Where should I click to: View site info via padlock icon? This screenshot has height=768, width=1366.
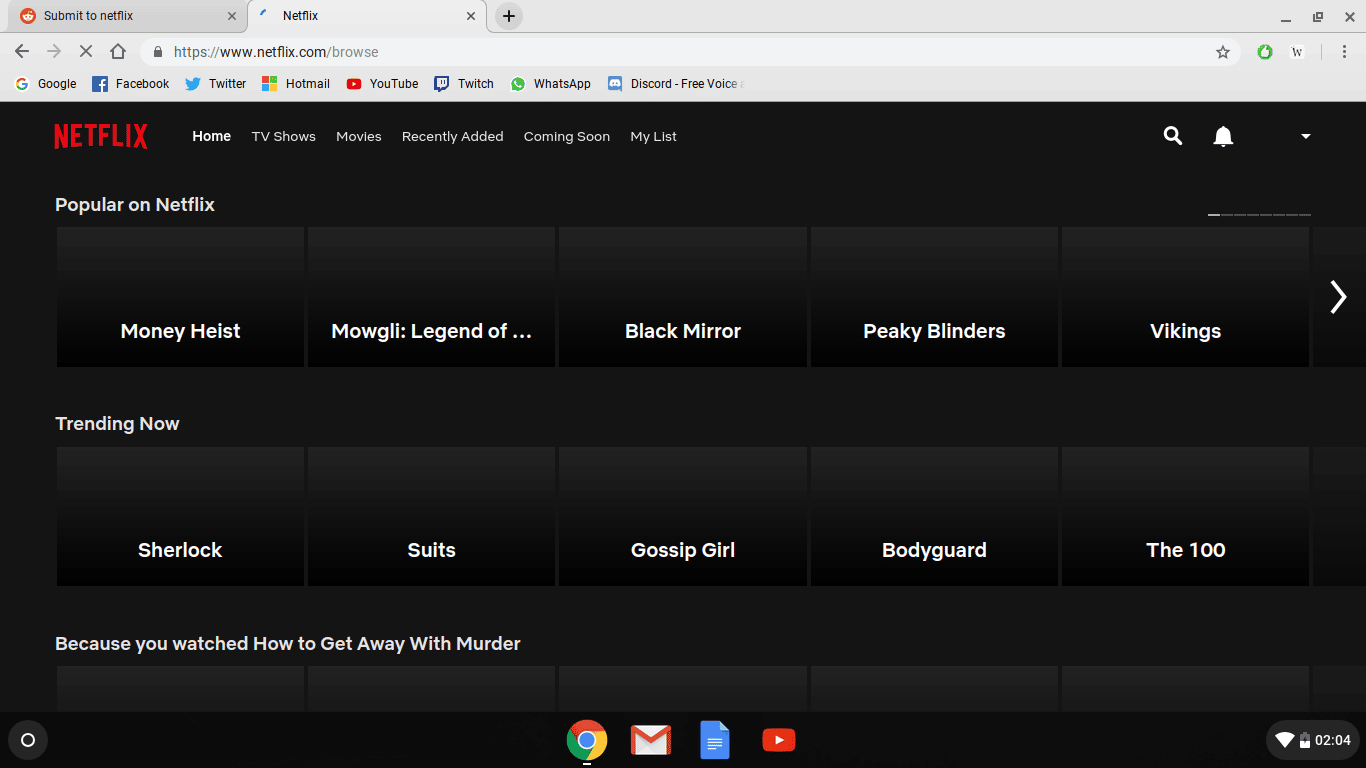pyautogui.click(x=158, y=52)
